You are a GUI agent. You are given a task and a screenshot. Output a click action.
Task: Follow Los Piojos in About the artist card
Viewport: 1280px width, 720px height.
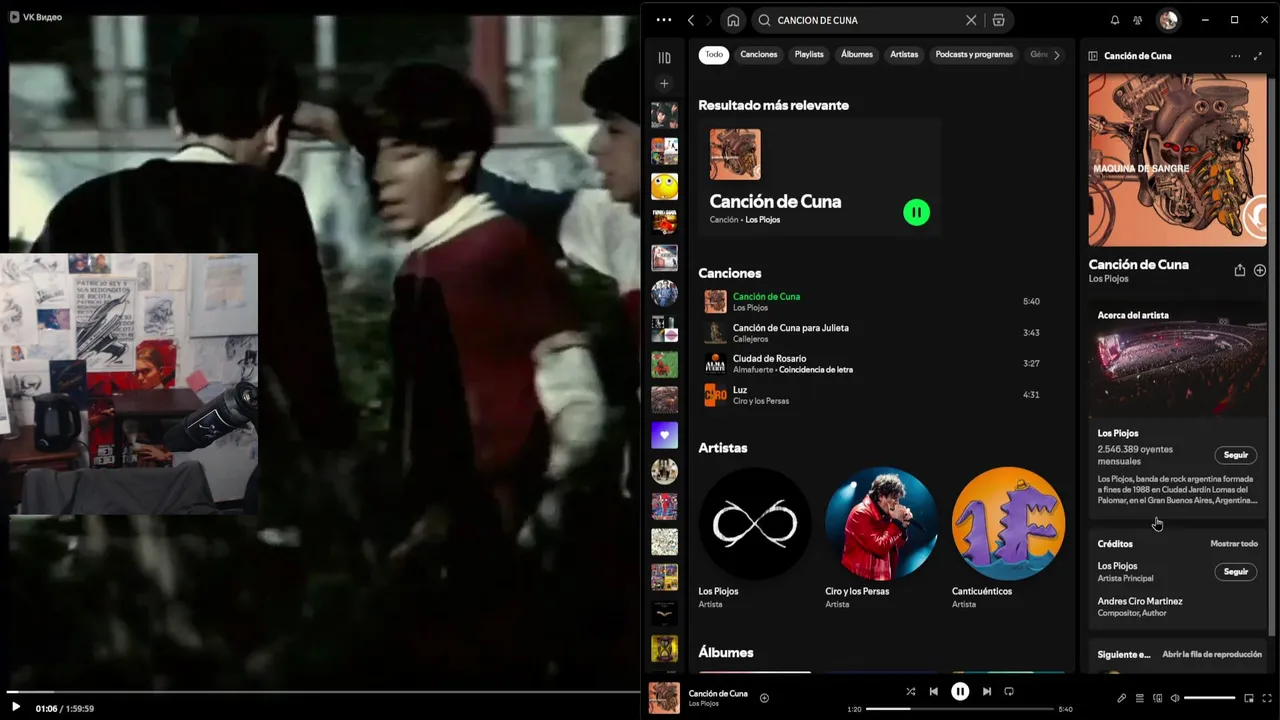coord(1236,455)
